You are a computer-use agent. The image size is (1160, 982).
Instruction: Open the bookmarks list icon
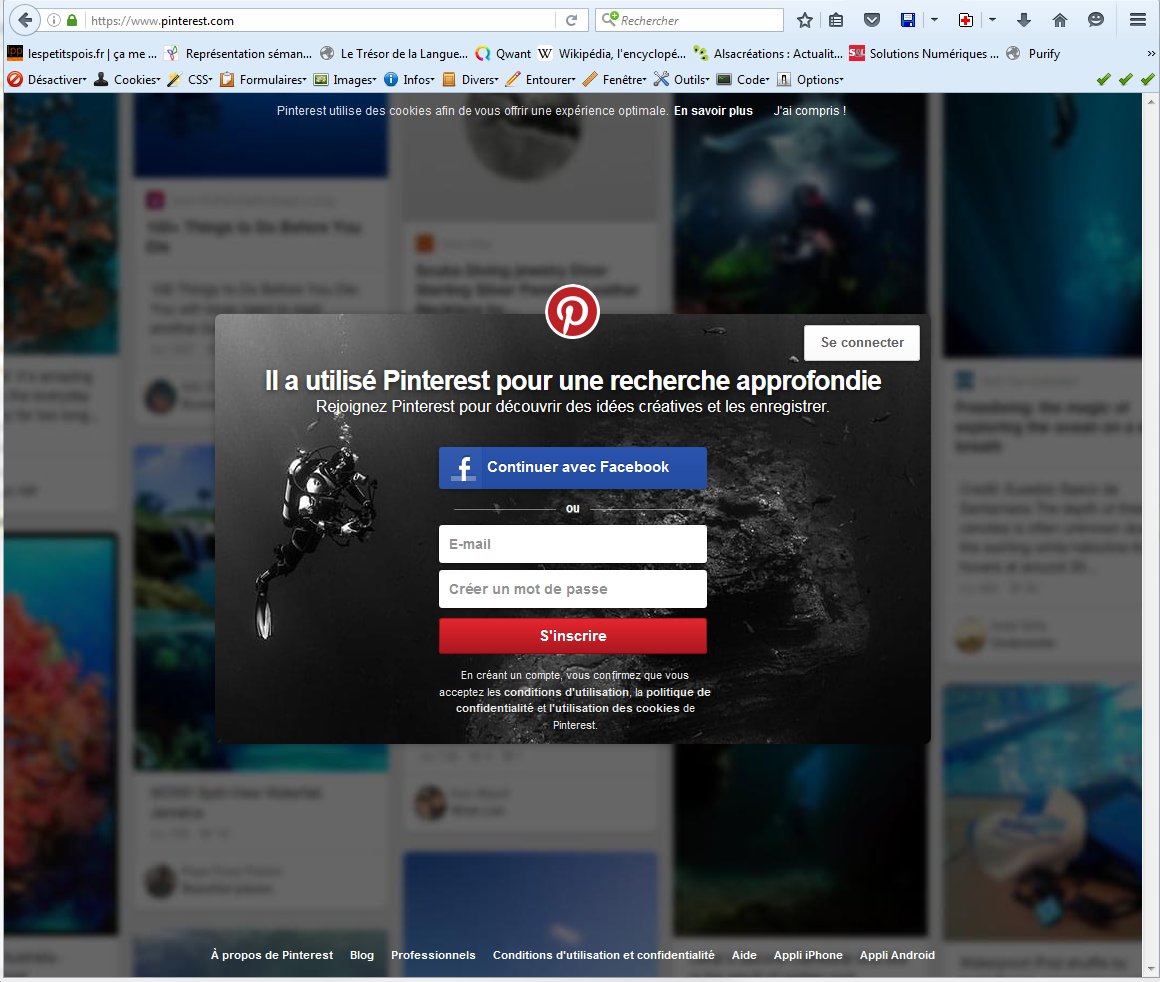coord(836,20)
